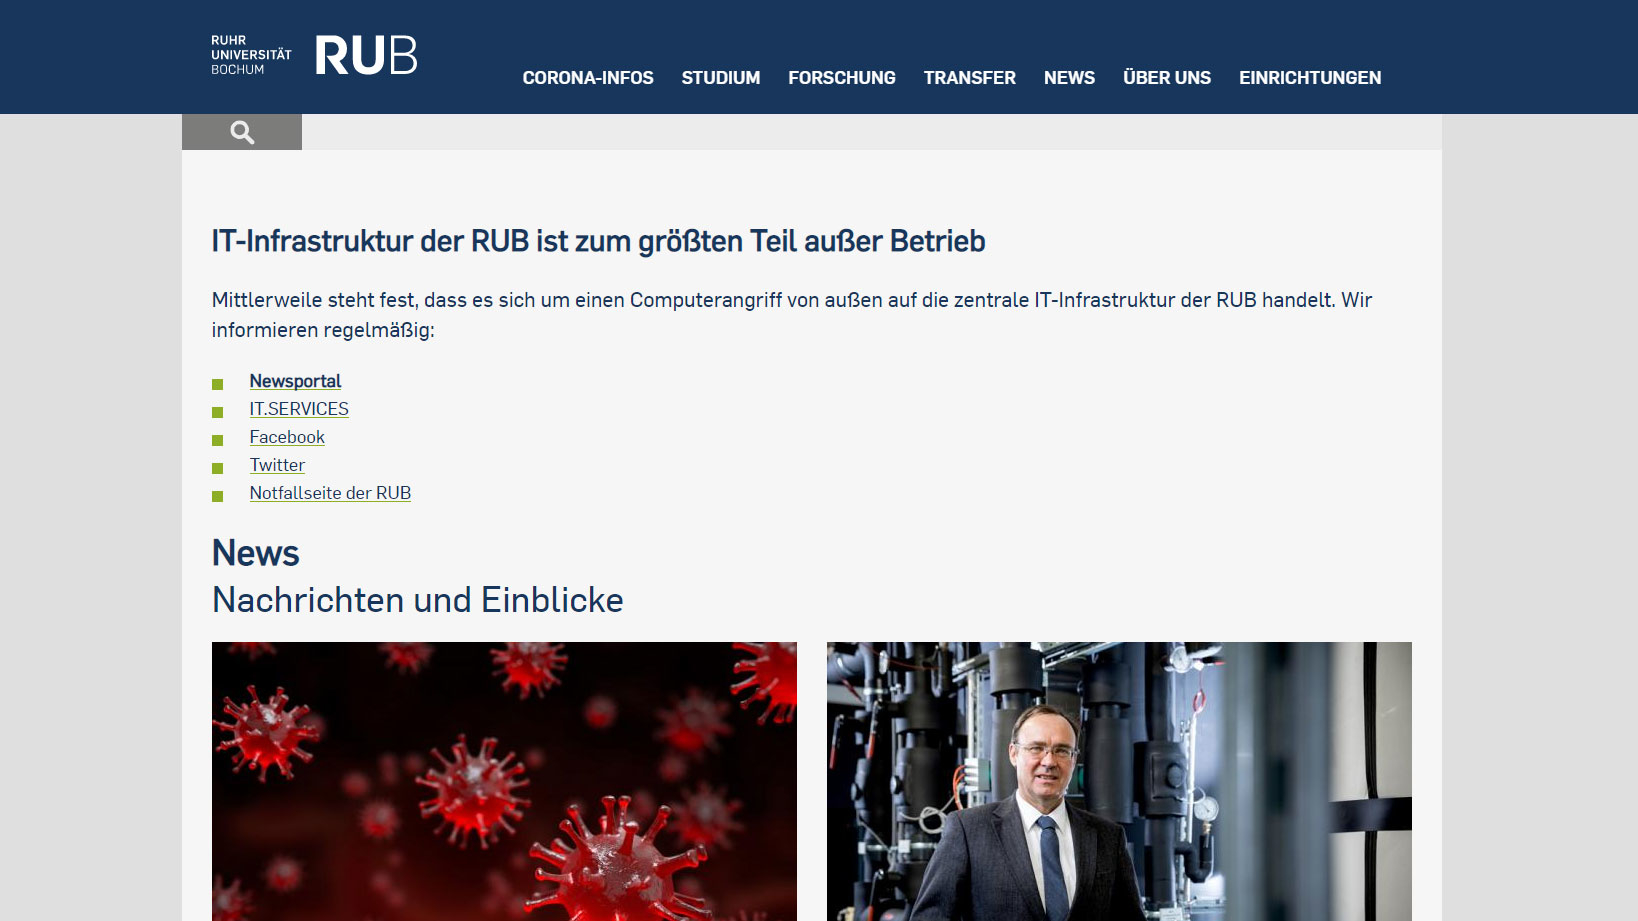Screen dimensions: 1638x921
Task: Click the IT-Infrastruktur außer Betrieb headline
Action: click(x=599, y=241)
